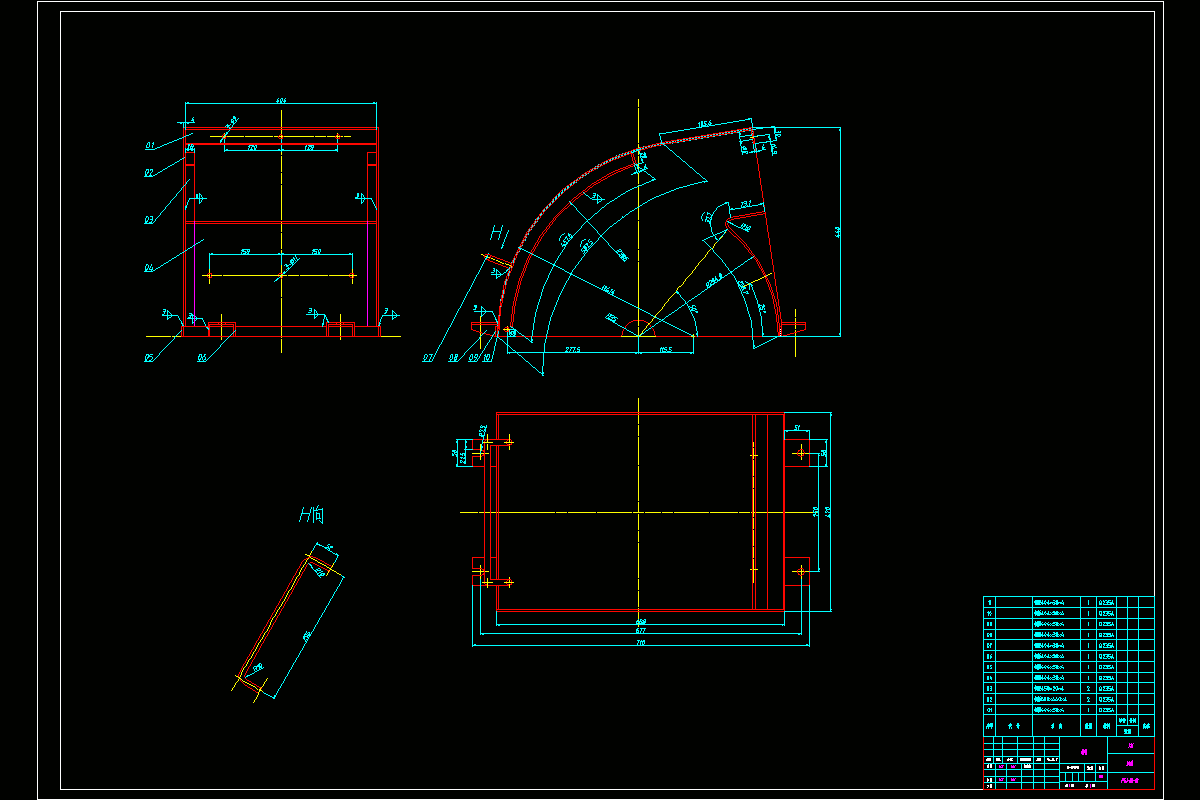Click part callout label 06
This screenshot has width=1200, height=800.
(202, 357)
